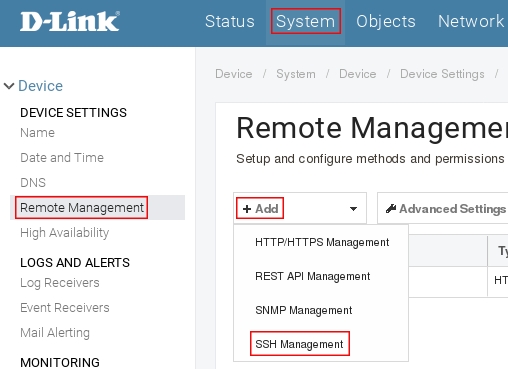Select SNMP Management entry
This screenshot has height=369, width=508.
(304, 310)
